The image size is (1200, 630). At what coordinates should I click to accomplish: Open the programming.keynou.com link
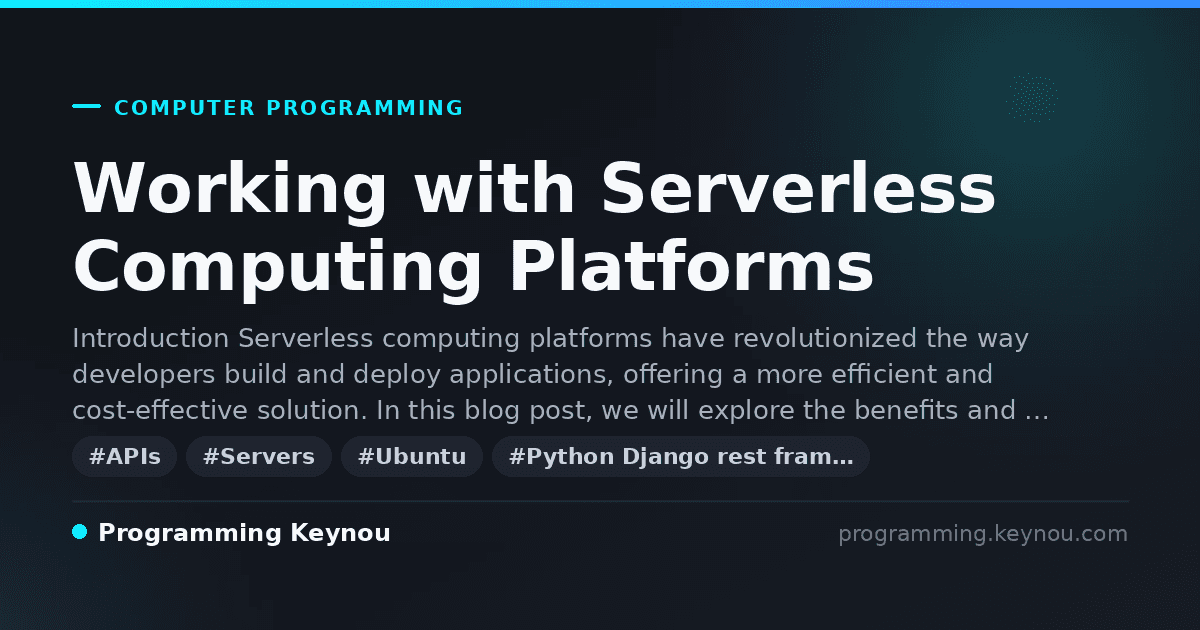pyautogui.click(x=983, y=534)
